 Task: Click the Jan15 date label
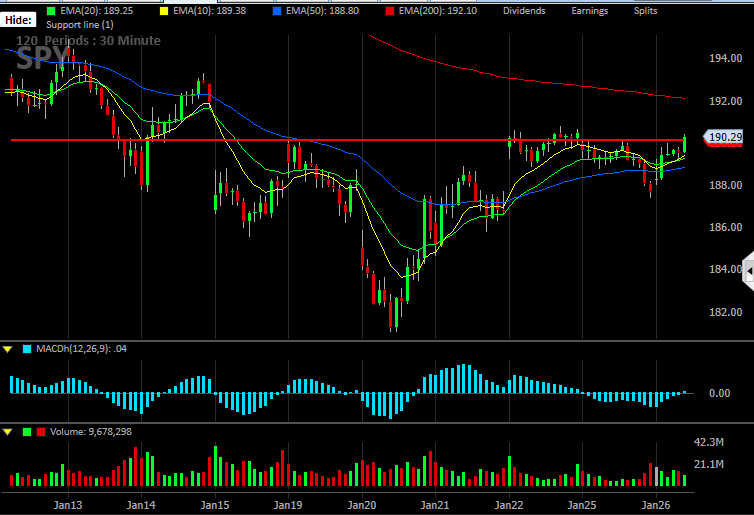coord(215,505)
